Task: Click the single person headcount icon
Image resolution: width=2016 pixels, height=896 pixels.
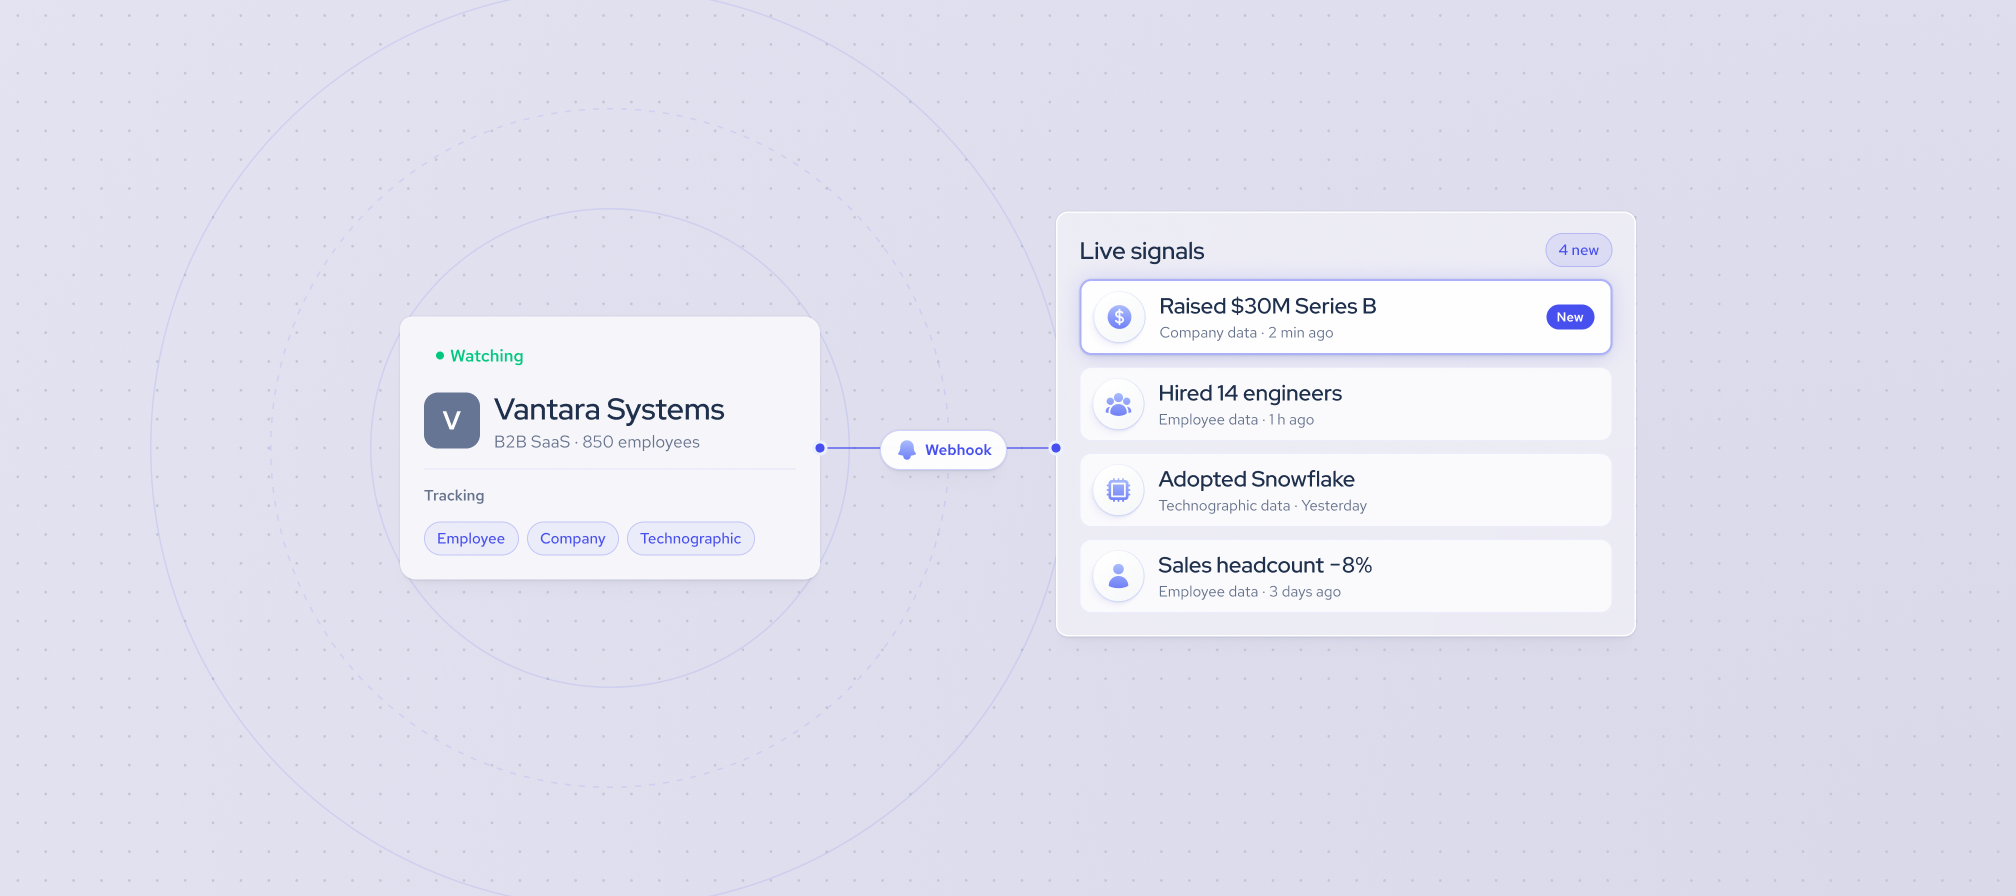Action: pos(1118,576)
